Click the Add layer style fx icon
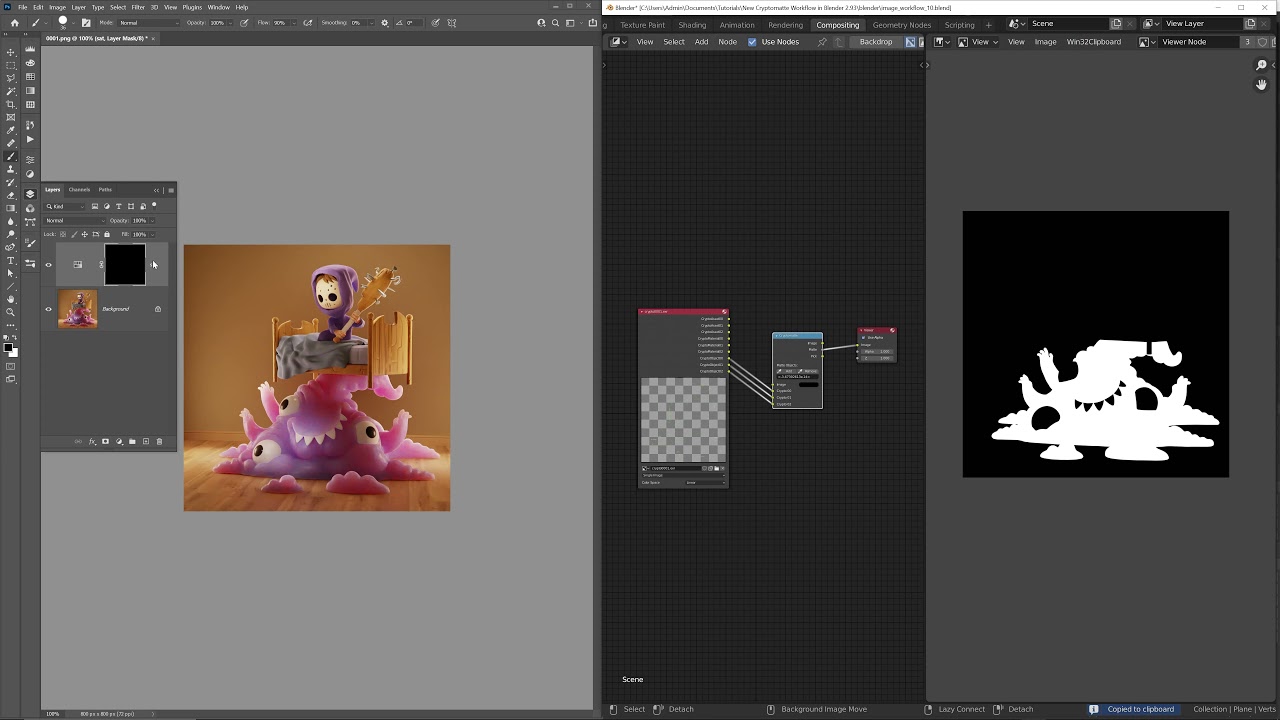The width and height of the screenshot is (1280, 720). click(x=92, y=441)
